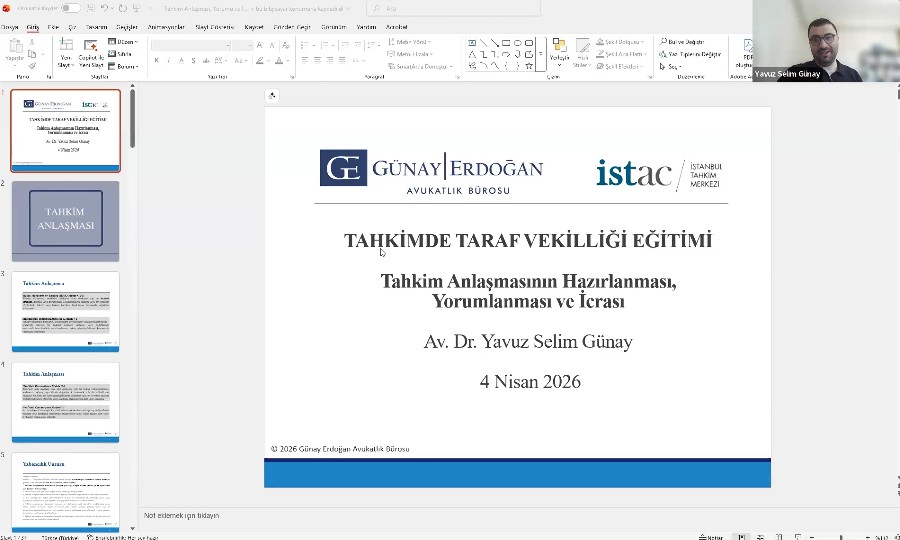Image resolution: width=900 pixels, height=540 pixels.
Task: Open the font name combo box
Action: [x=191, y=45]
